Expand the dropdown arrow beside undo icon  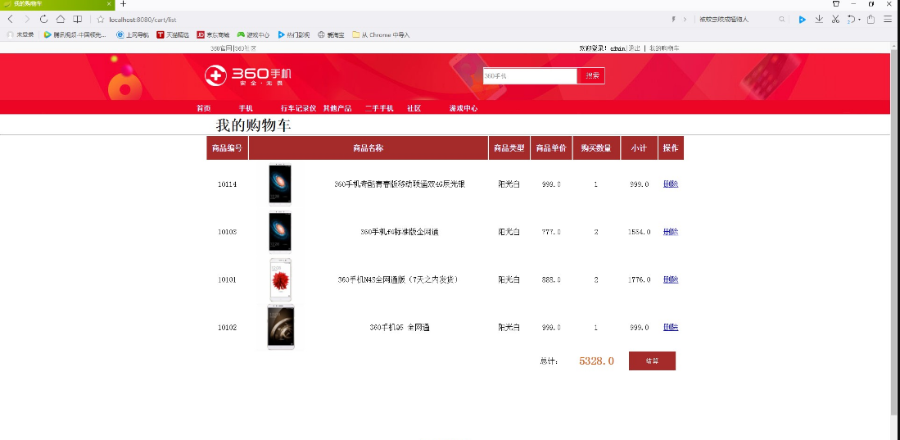(x=859, y=20)
